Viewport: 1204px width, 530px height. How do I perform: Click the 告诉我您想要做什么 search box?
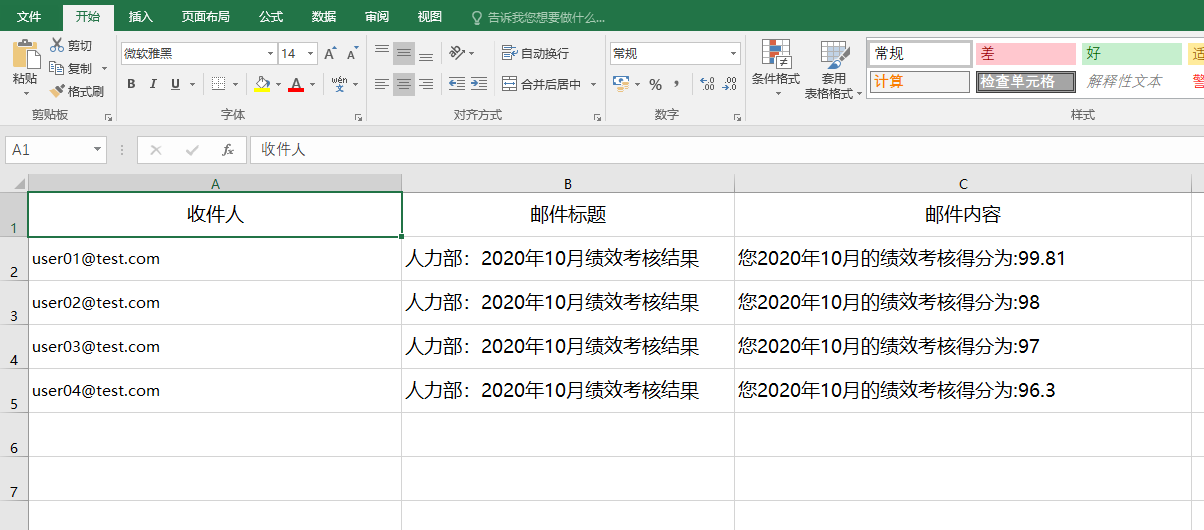pos(539,18)
